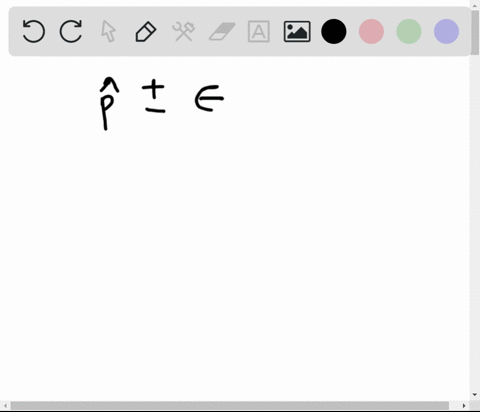Screen dimensions: 480x412
Task: Click the horizontal scrollbar thumb
Action: (x=230, y=406)
